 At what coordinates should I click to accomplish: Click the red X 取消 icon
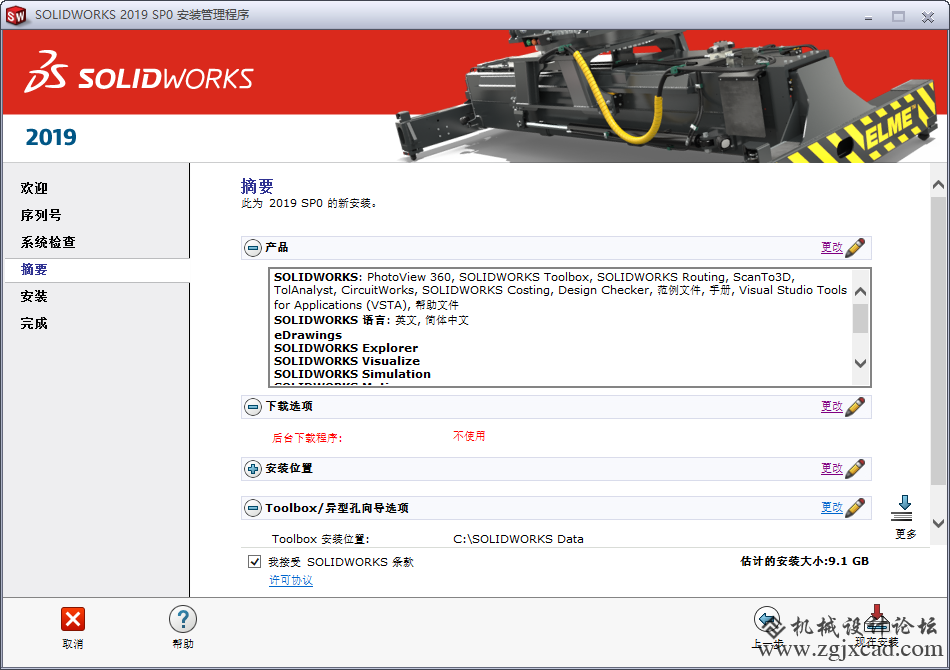pyautogui.click(x=73, y=619)
